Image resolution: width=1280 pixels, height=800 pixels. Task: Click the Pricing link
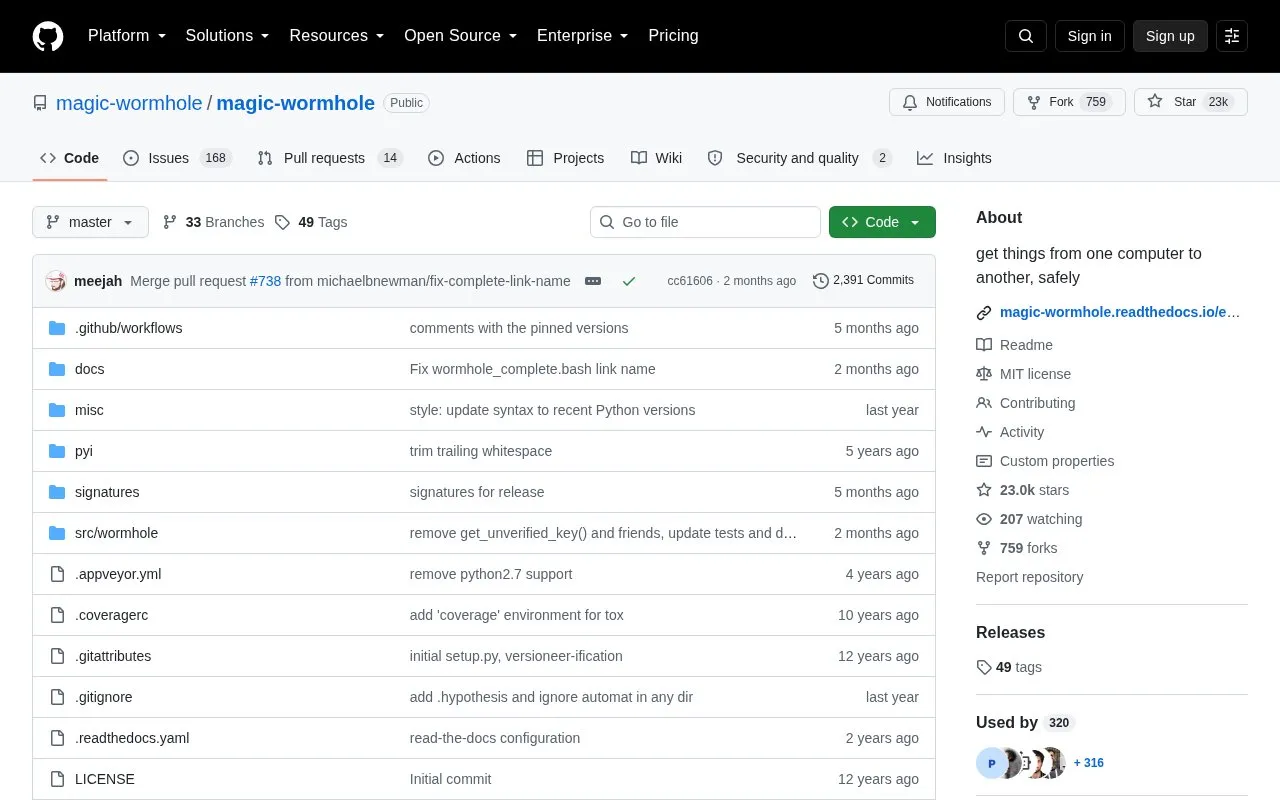pyautogui.click(x=673, y=36)
